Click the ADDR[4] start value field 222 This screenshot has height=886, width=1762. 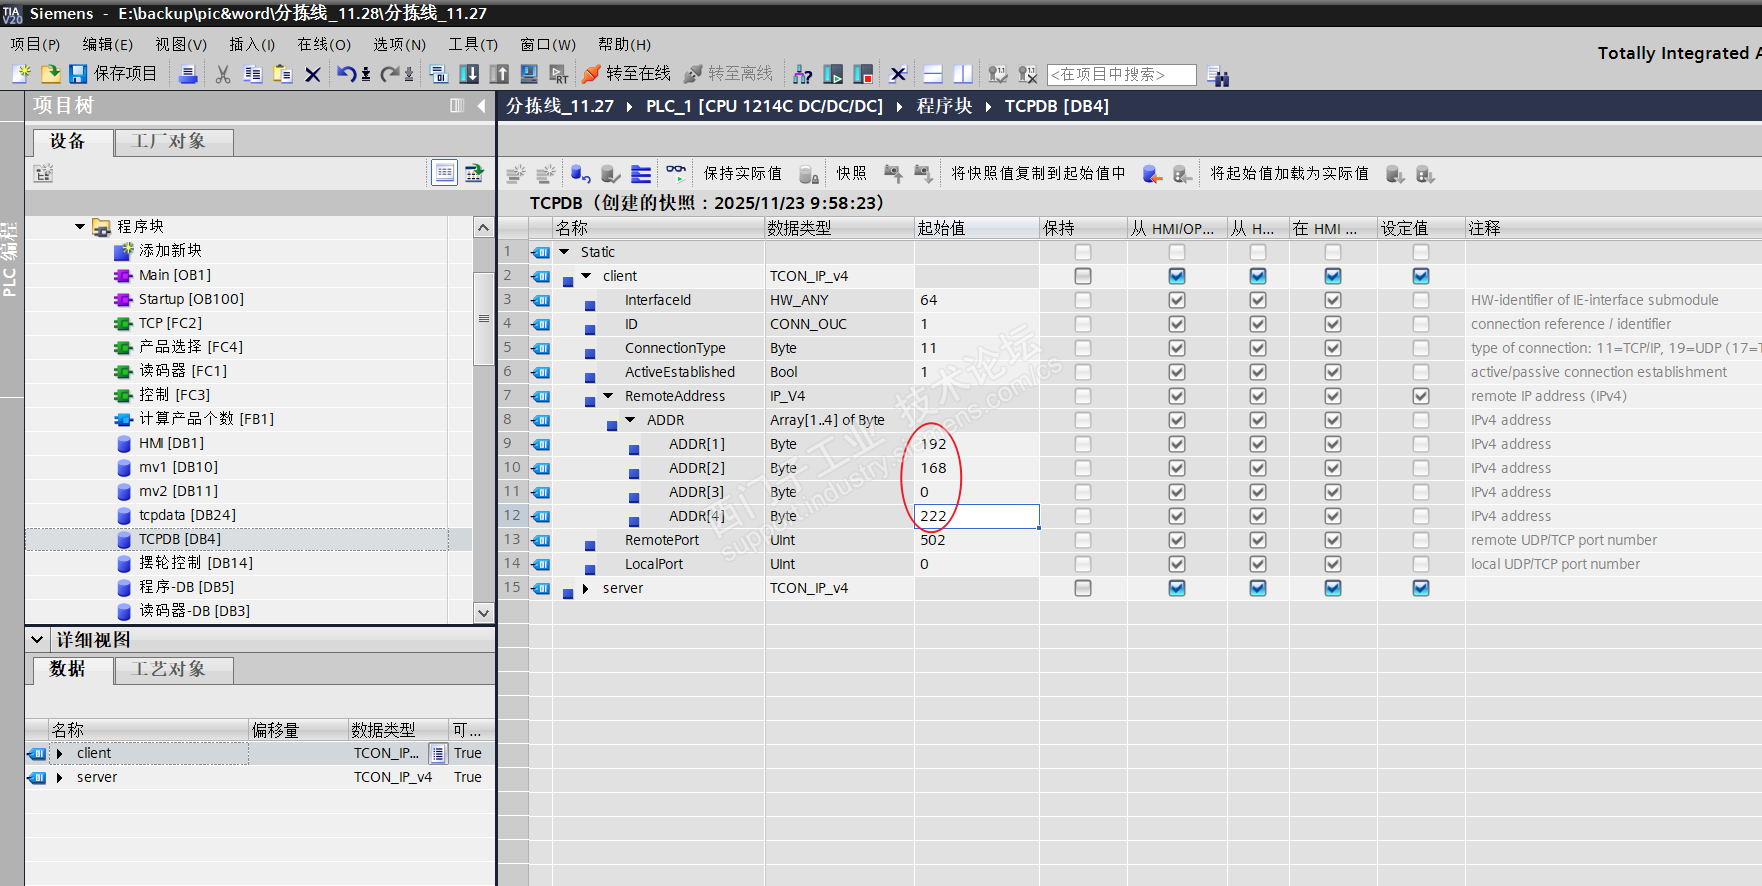pos(977,516)
